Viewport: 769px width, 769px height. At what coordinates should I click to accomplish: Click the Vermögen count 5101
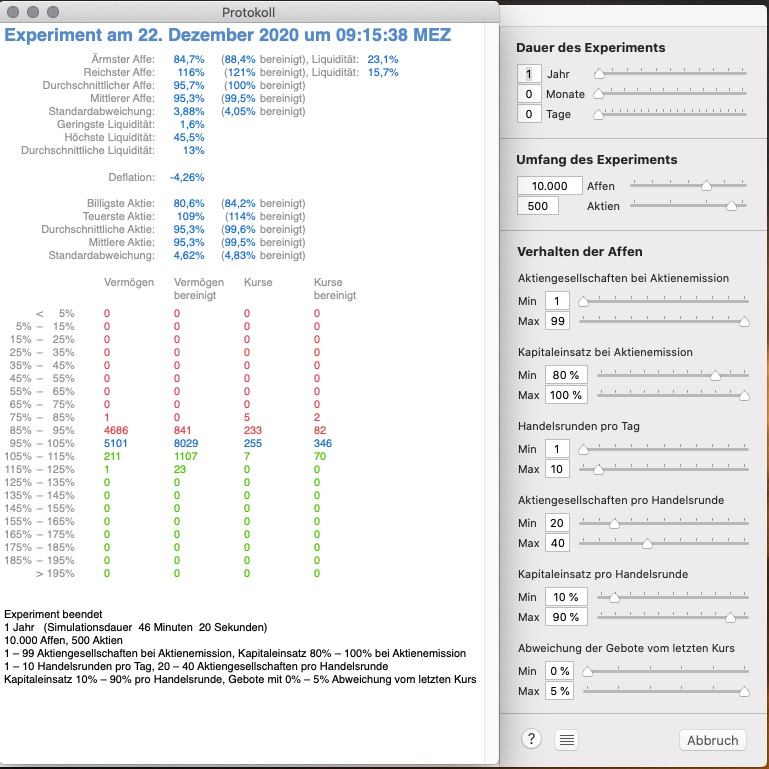tap(116, 443)
